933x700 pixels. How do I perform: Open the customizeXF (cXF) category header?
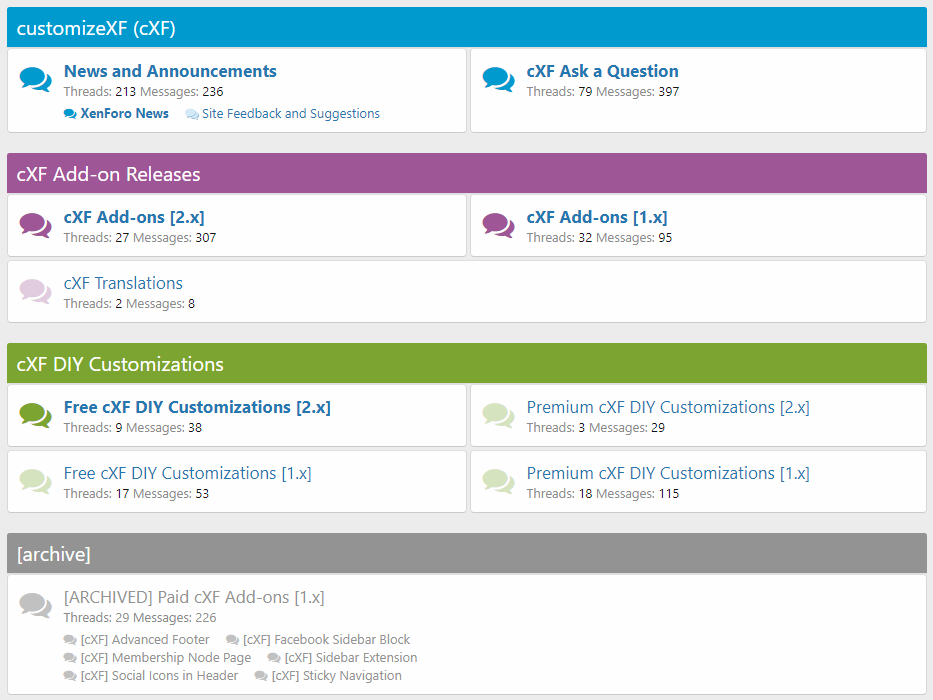pos(96,28)
